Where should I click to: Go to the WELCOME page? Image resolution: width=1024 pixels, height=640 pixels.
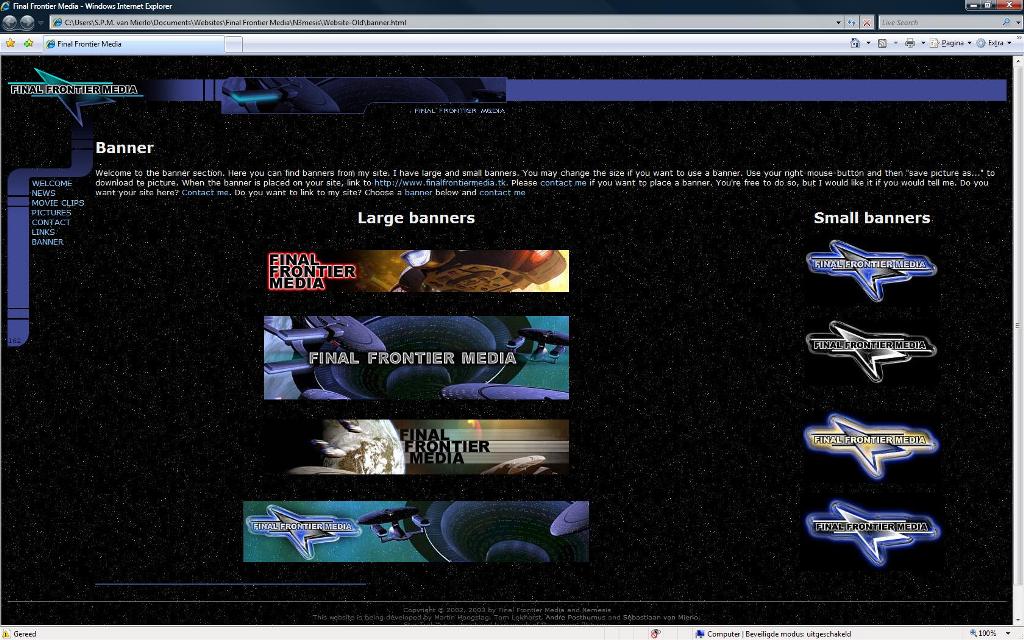(x=52, y=184)
